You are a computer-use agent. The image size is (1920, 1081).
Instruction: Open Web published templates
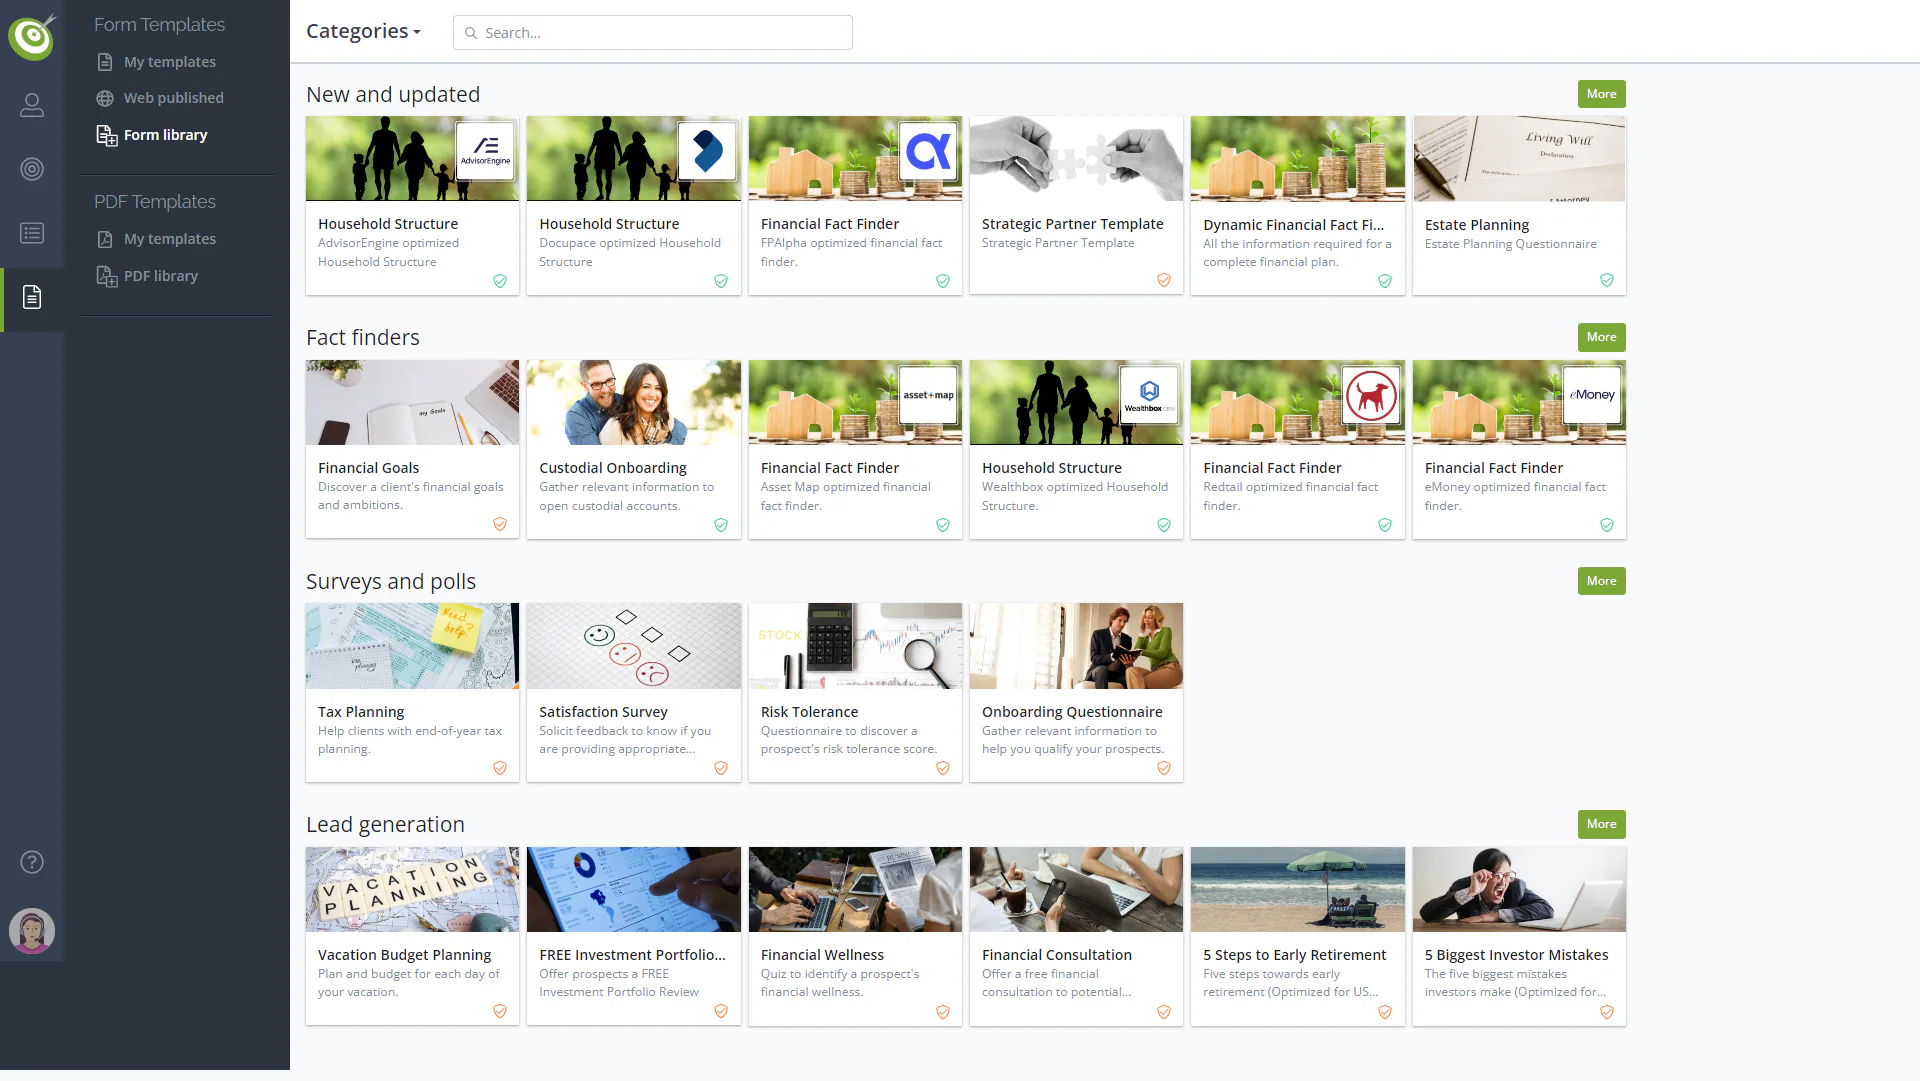pos(174,98)
